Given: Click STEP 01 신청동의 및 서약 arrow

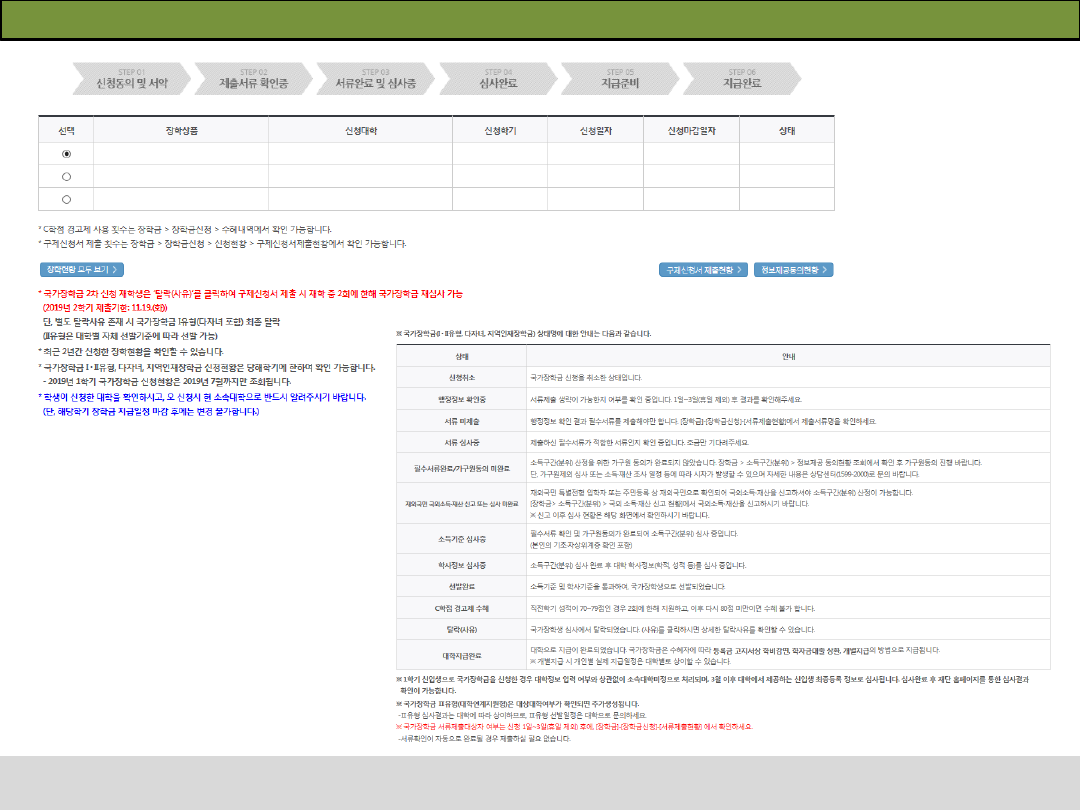Looking at the screenshot, I should pyautogui.click(x=127, y=79).
